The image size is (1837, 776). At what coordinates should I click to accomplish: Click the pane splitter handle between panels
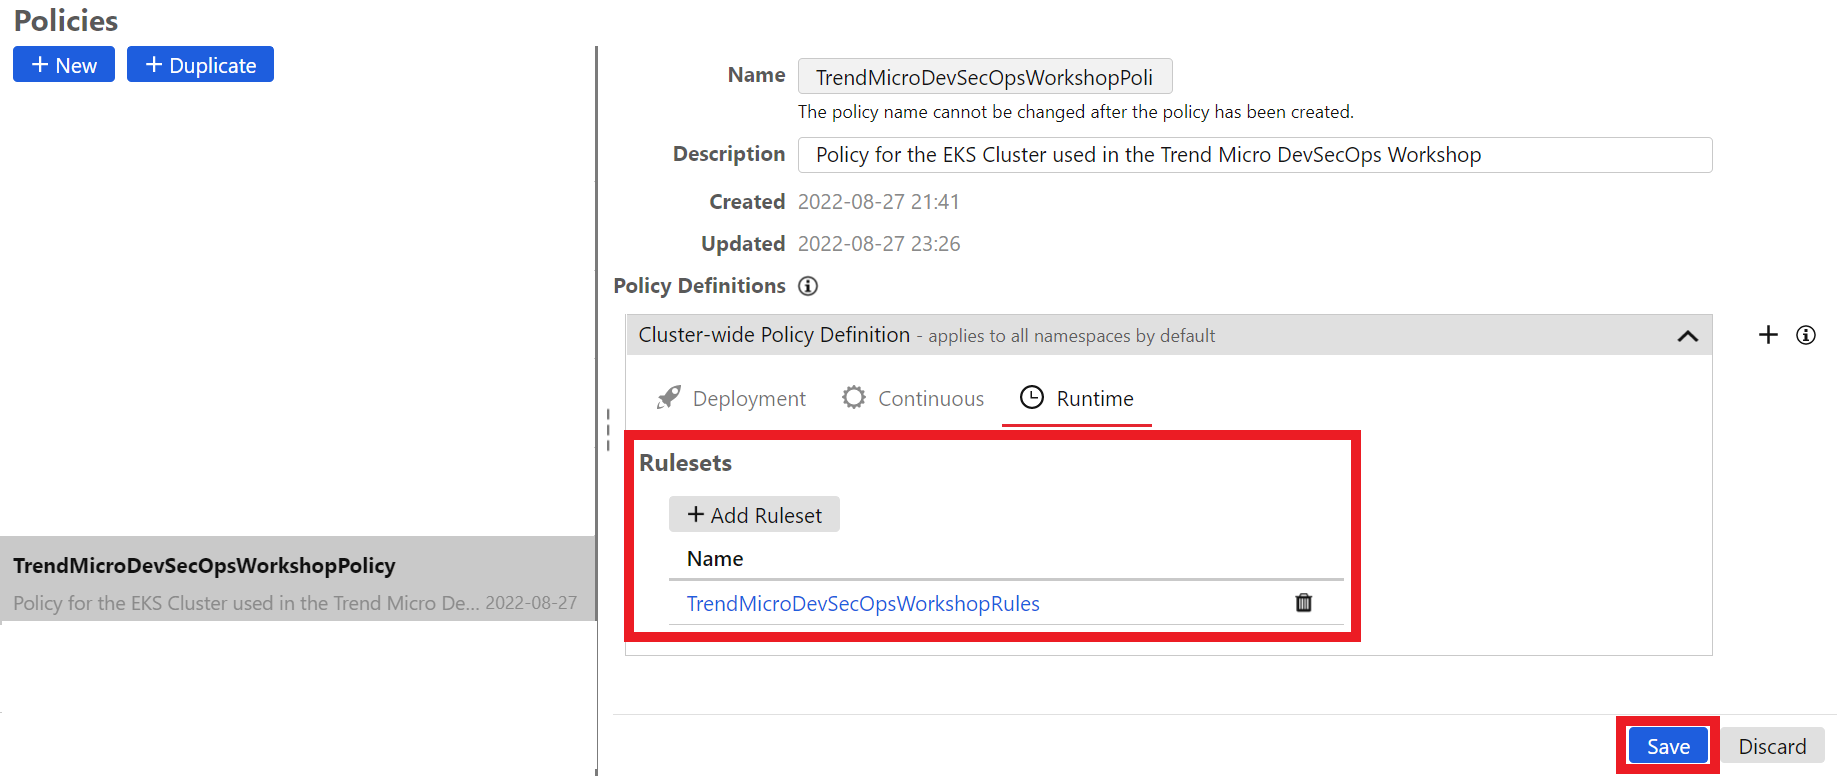tap(607, 429)
